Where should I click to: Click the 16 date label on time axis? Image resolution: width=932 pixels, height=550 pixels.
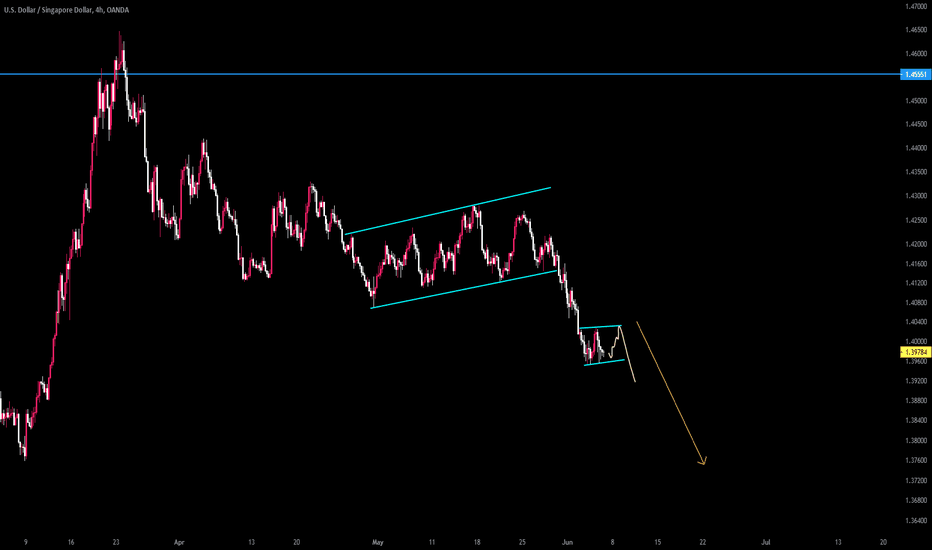tap(71, 542)
